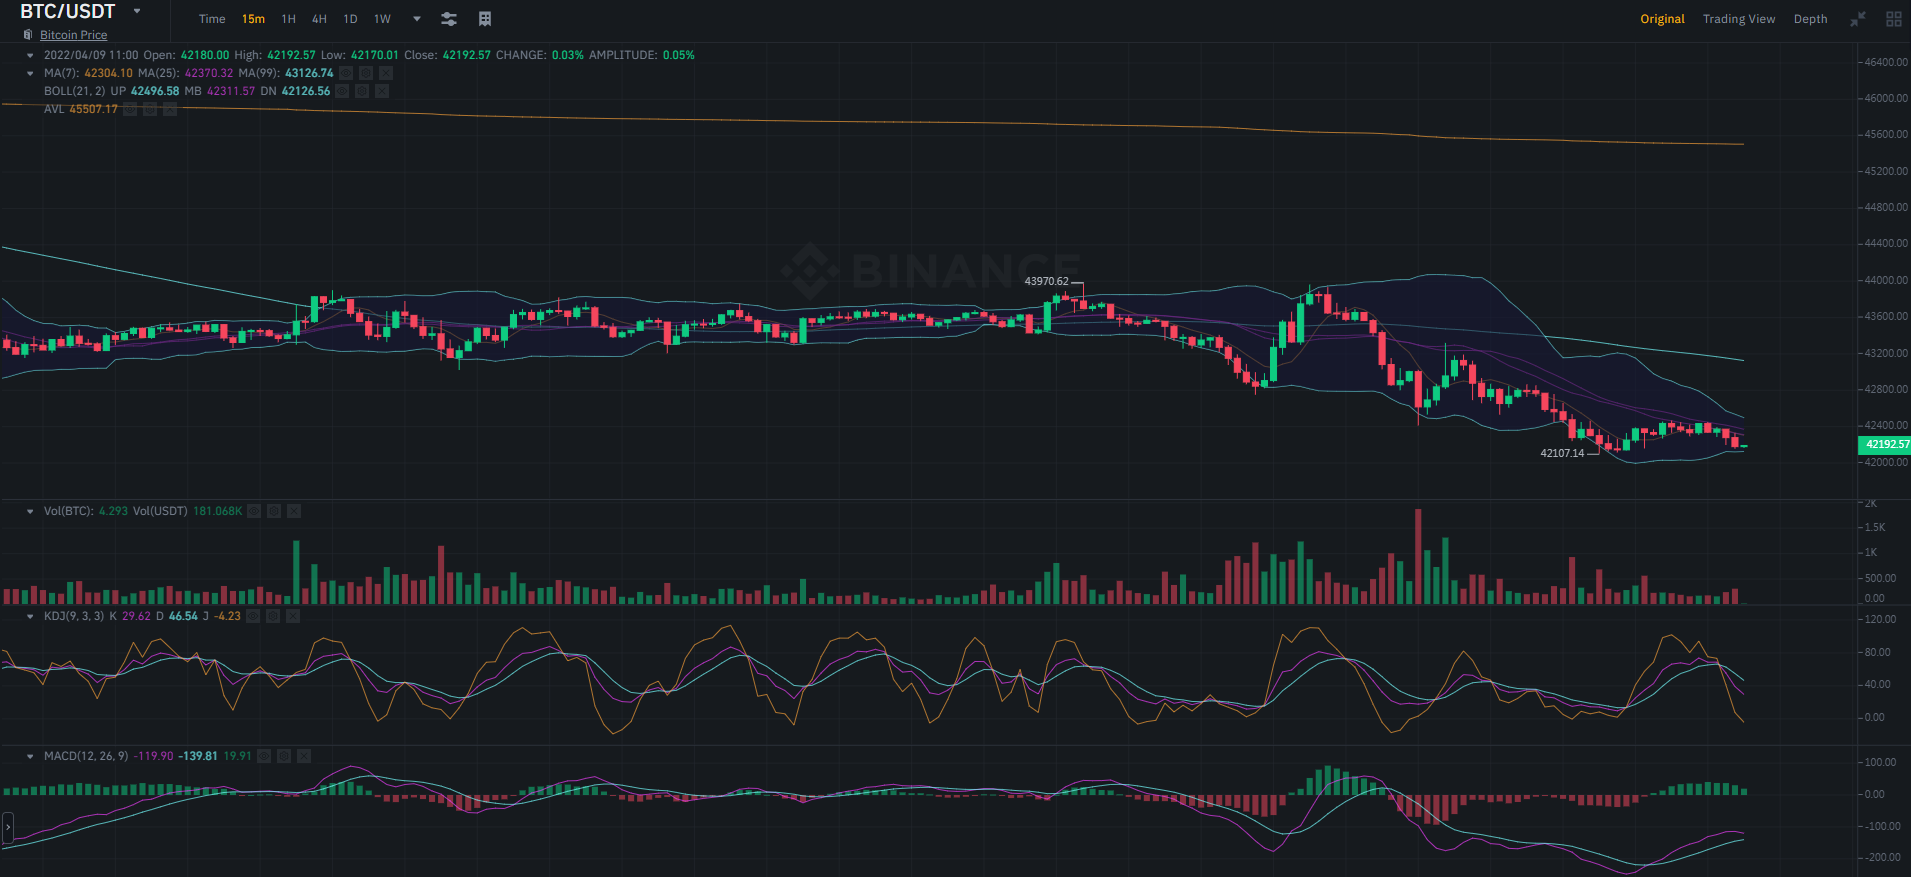Remove the MA indicator with its X
This screenshot has height=877, width=1911.
pos(386,73)
